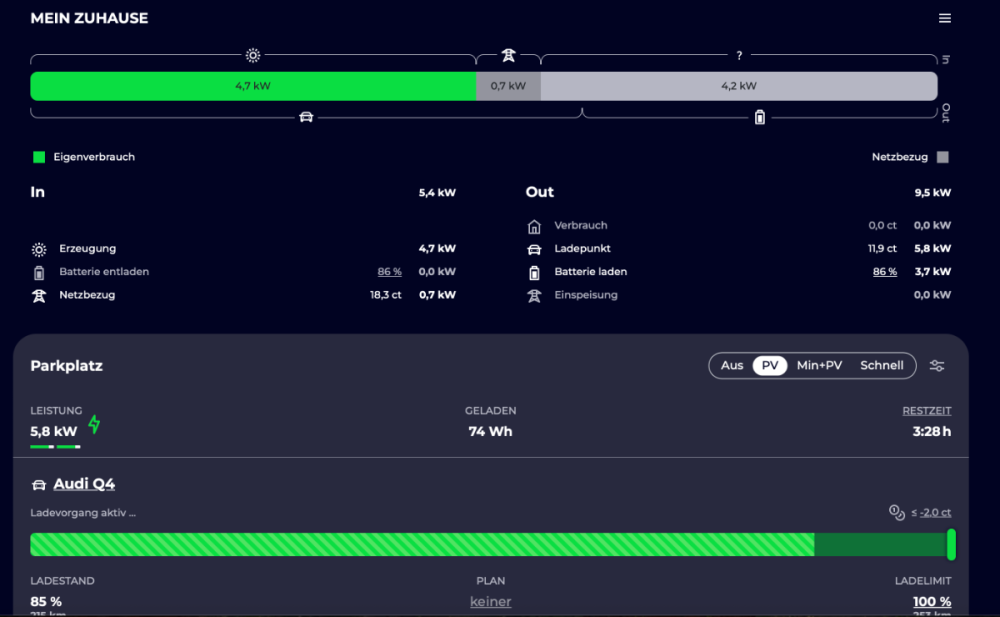The image size is (1000, 617).
Task: Select Schnell charging mode
Action: click(x=881, y=366)
